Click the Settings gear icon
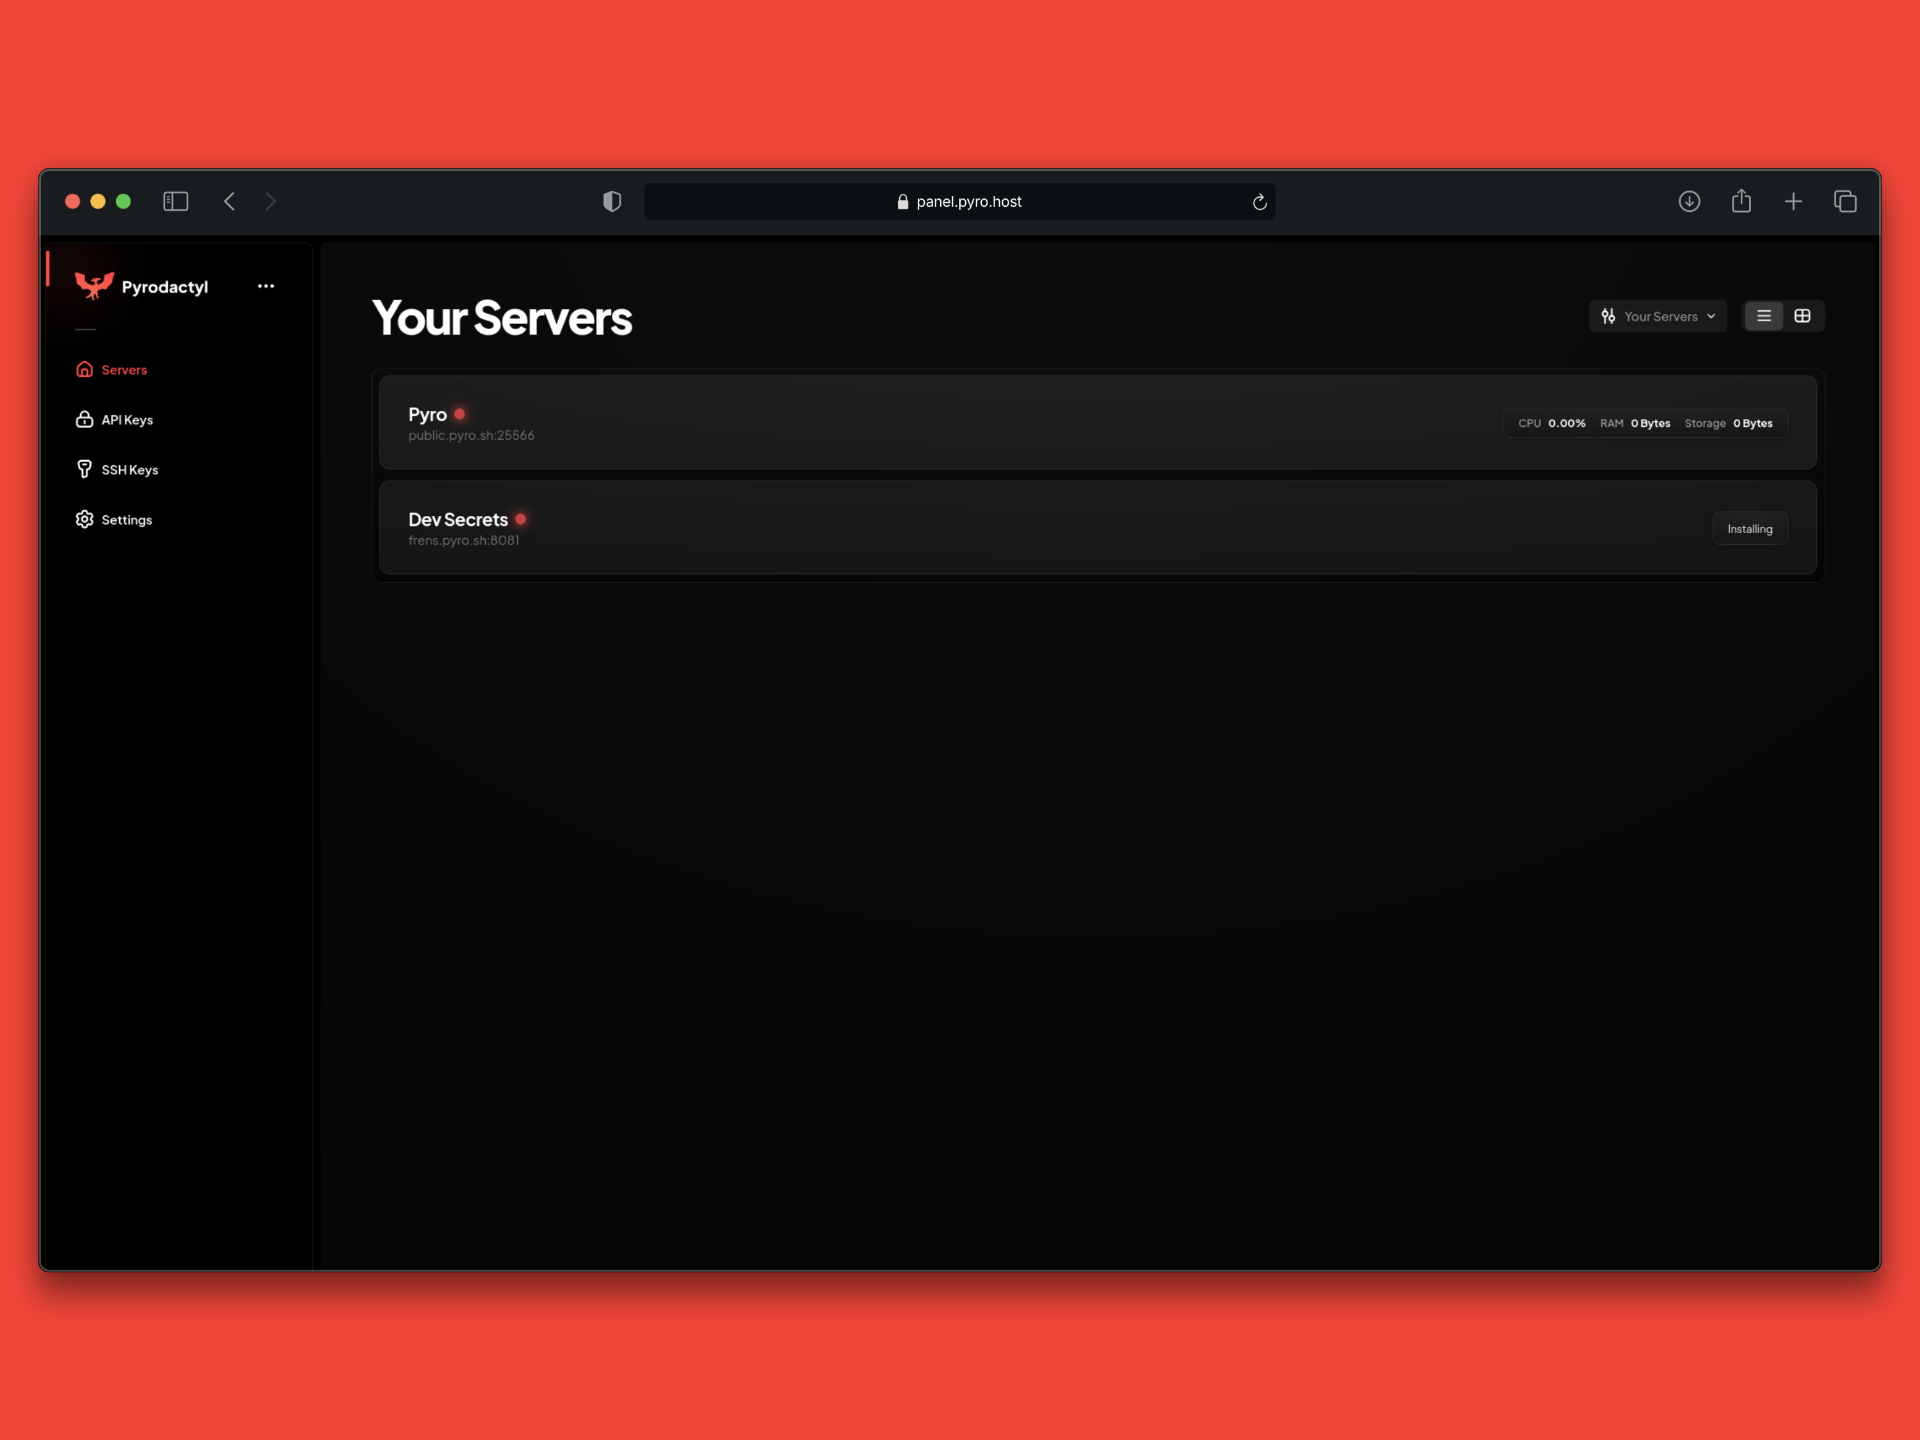Image resolution: width=1920 pixels, height=1440 pixels. point(85,520)
